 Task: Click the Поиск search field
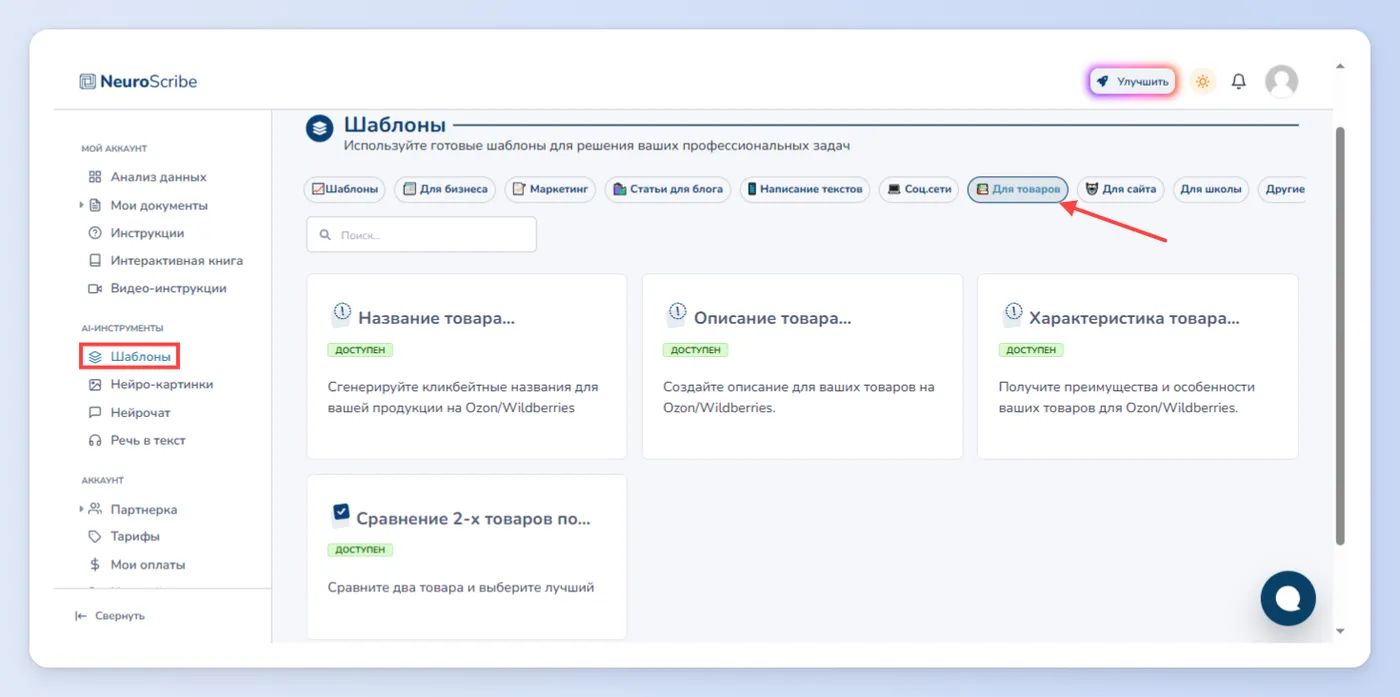(x=422, y=235)
